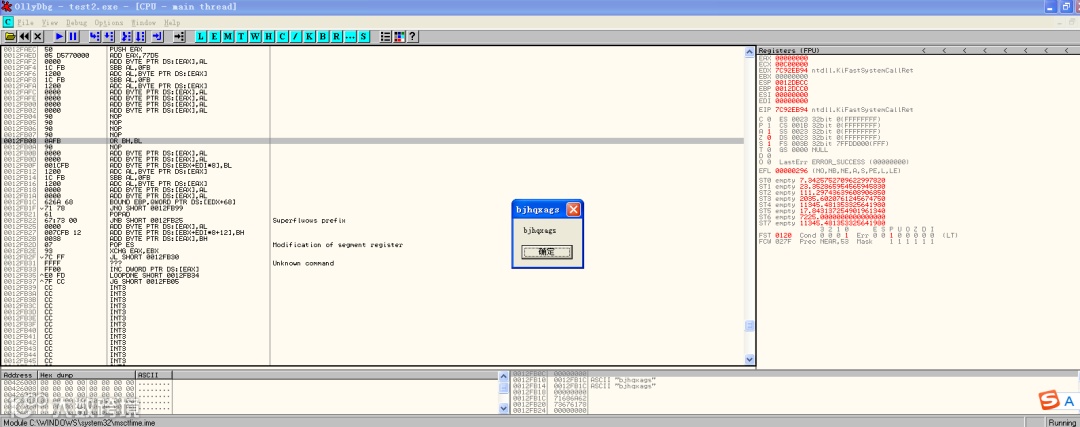Click Go to address toolbar icon
Viewport: 1080px width, 427px height.
pos(179,37)
